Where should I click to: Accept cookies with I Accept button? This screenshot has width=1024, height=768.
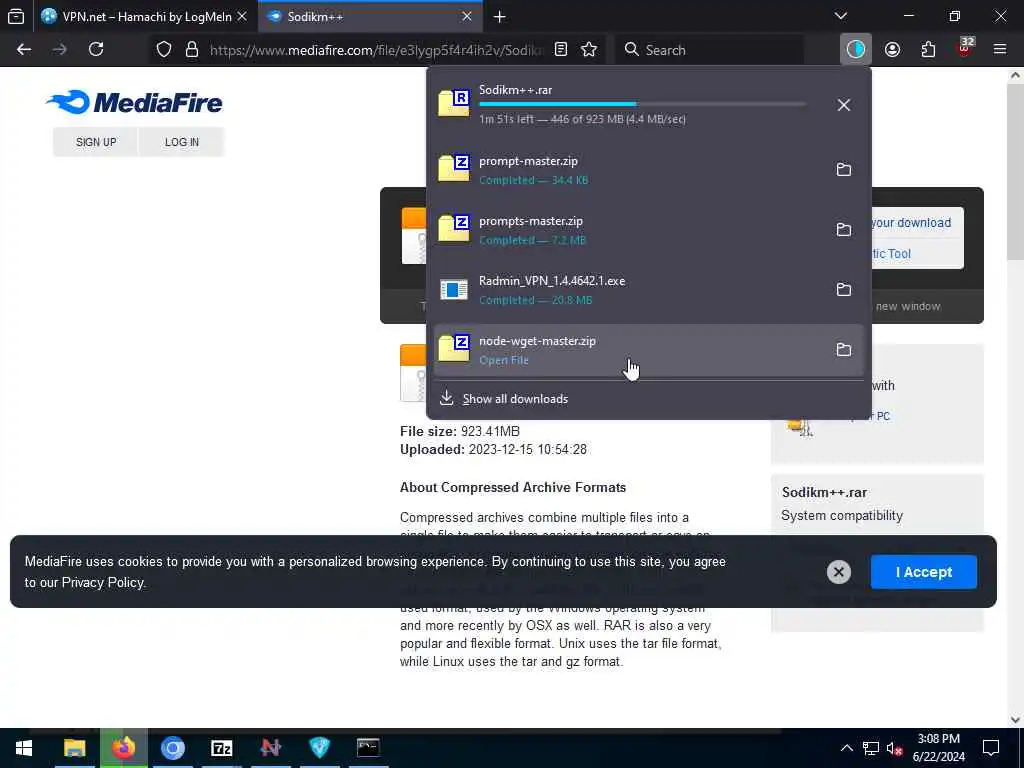(923, 572)
